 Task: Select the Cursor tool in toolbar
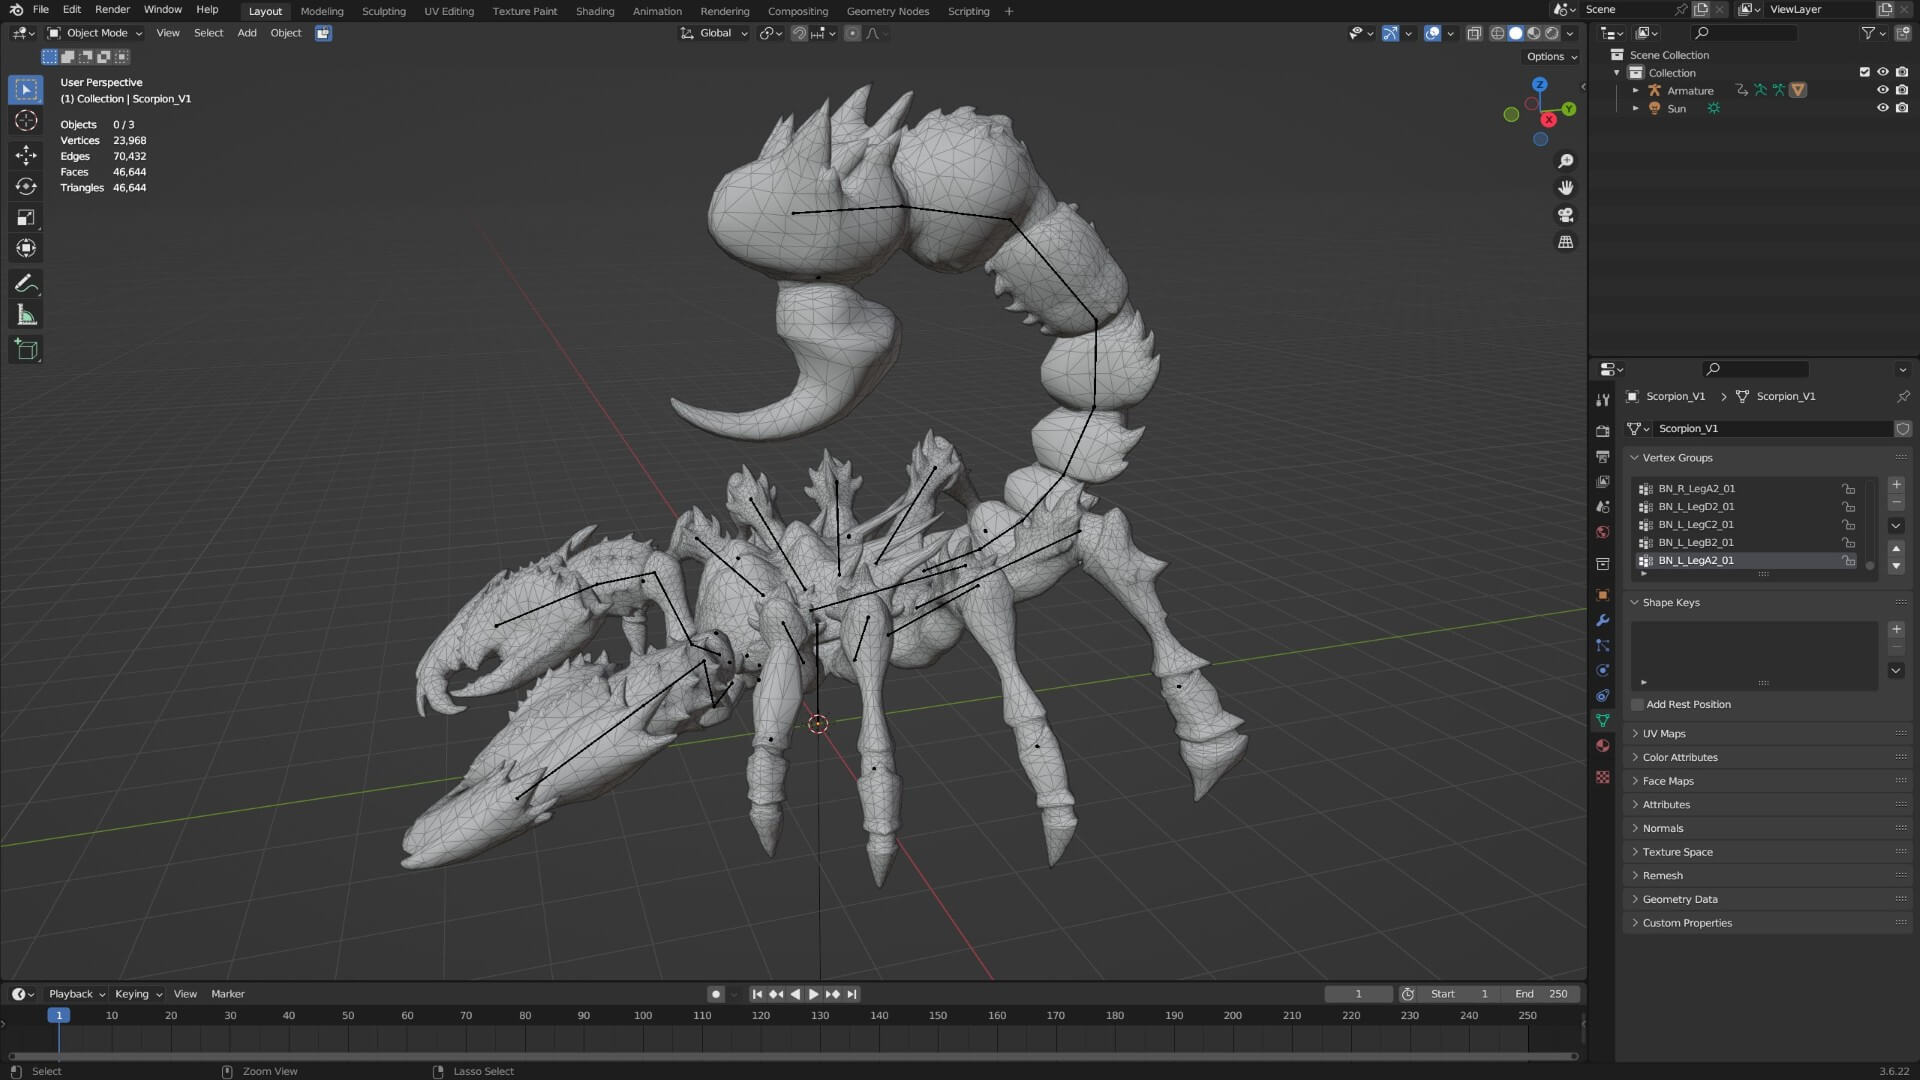tap(26, 121)
